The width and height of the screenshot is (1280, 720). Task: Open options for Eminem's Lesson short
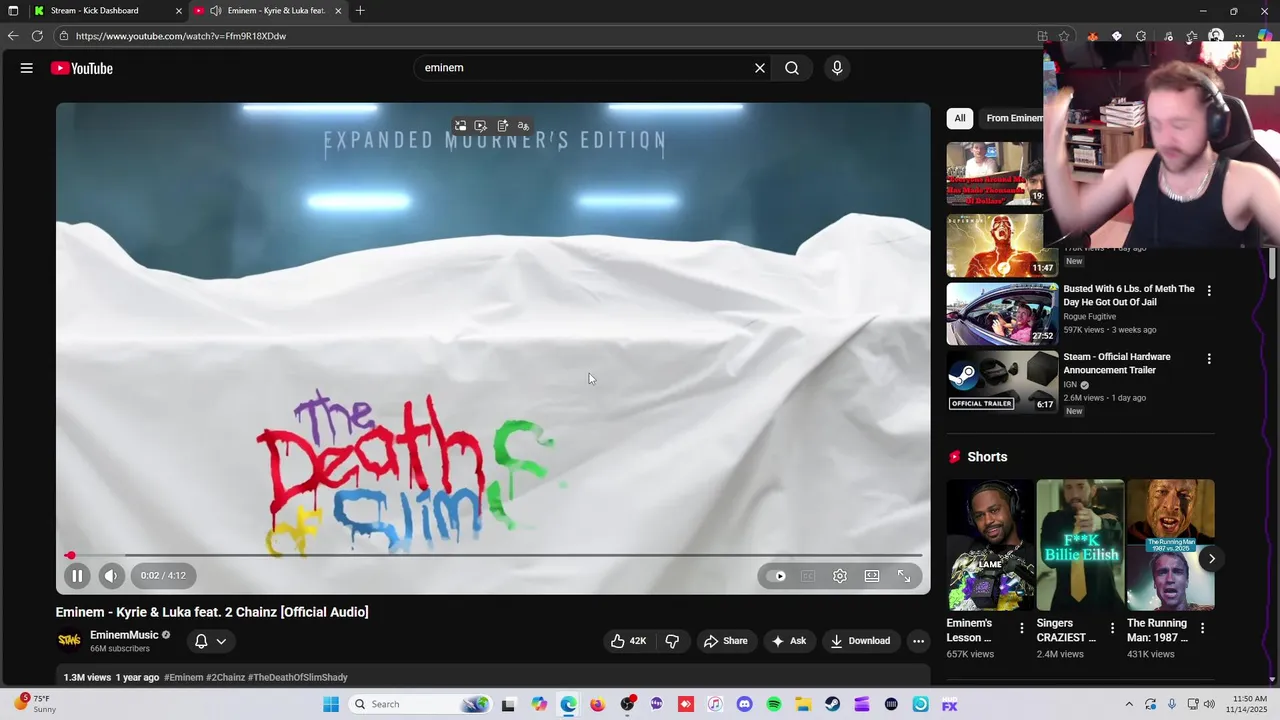click(1022, 628)
